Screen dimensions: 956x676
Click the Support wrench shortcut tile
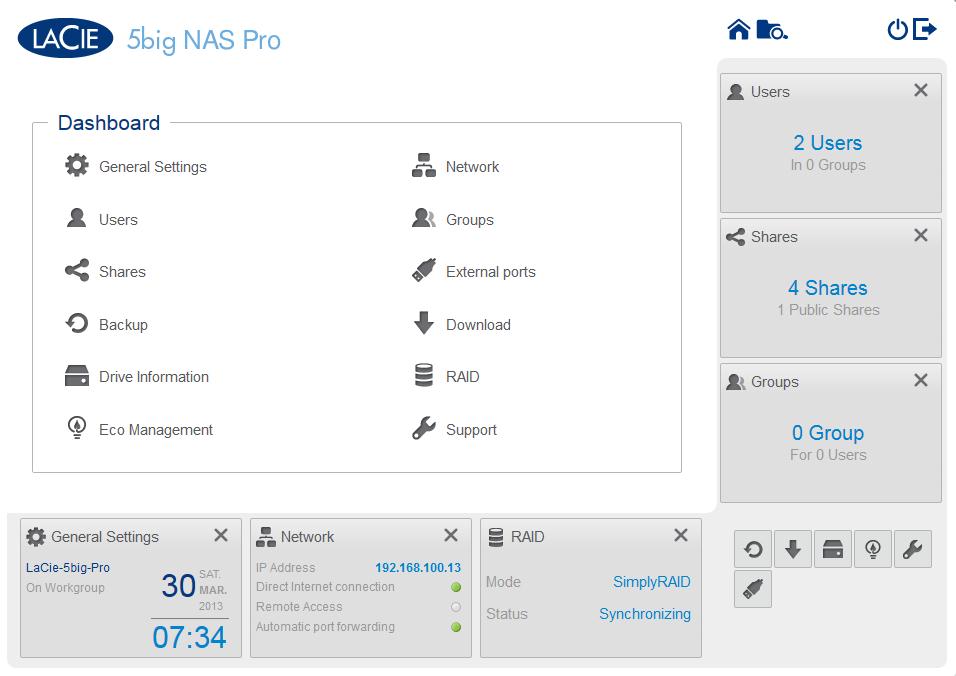[913, 549]
